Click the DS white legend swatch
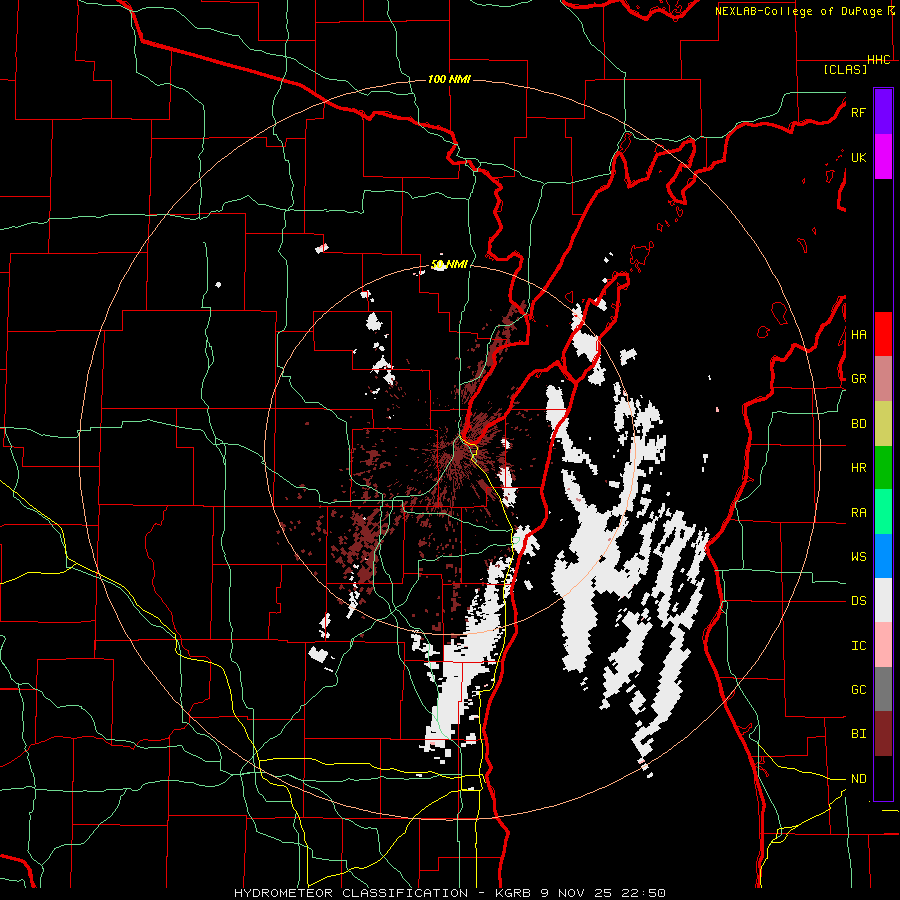 coord(883,600)
